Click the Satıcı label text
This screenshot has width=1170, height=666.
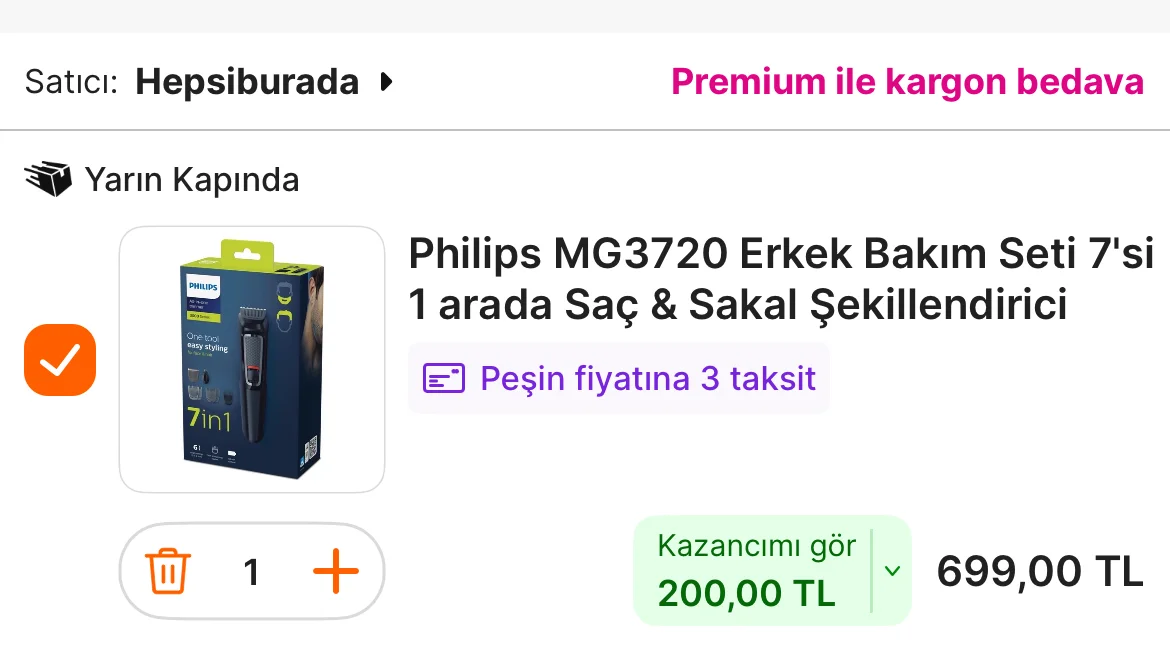click(71, 81)
